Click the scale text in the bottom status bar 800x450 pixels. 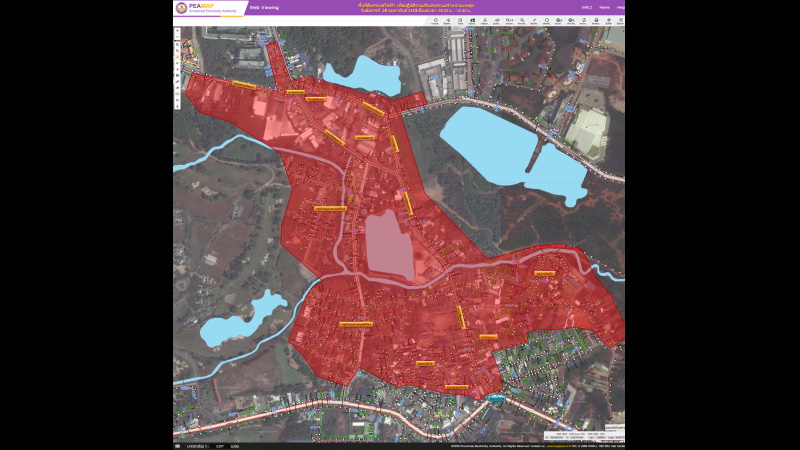click(198, 446)
